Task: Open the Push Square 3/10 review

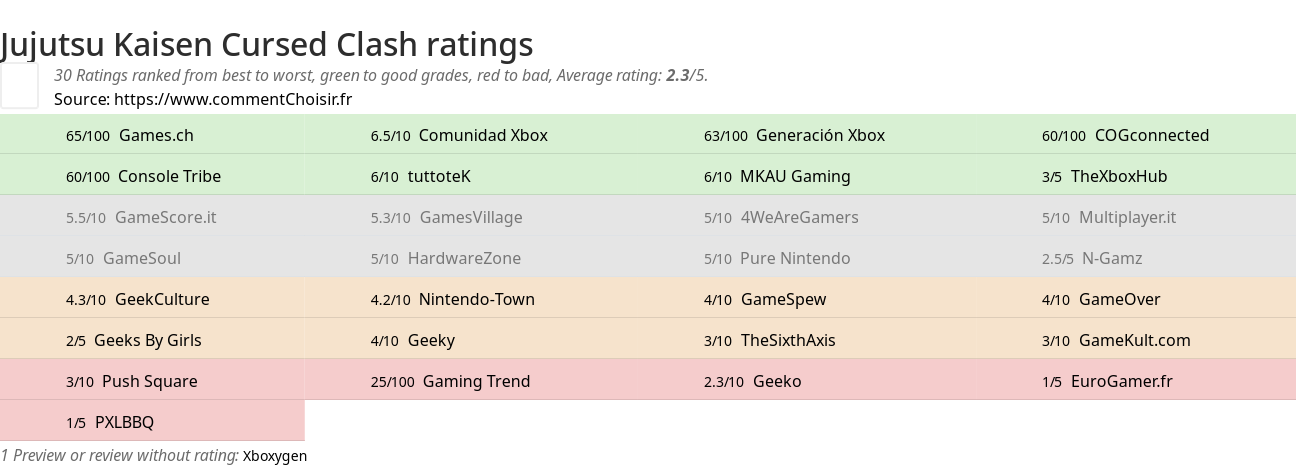Action: pos(150,381)
